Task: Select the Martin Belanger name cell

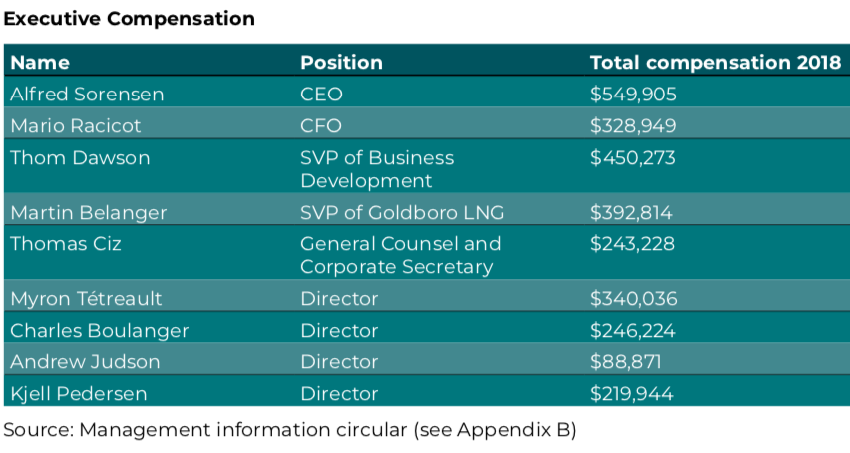Action: pos(89,212)
